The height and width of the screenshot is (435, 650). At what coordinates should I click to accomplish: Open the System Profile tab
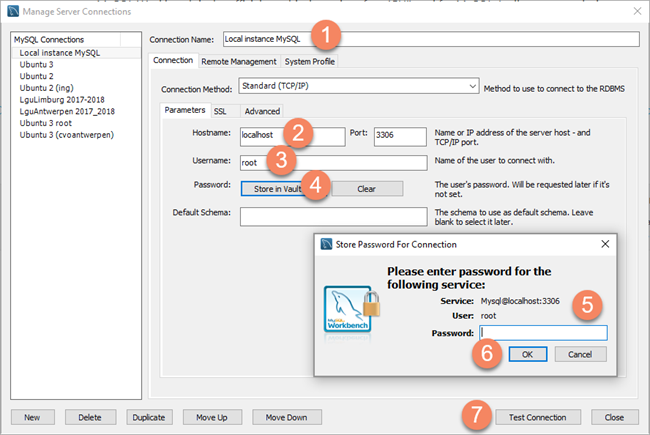point(310,61)
